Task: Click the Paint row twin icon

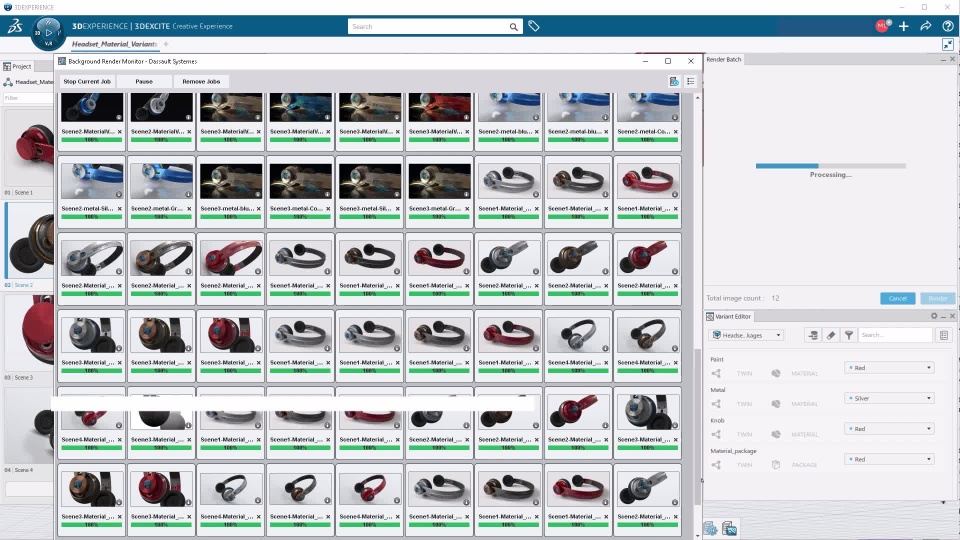Action: [716, 373]
